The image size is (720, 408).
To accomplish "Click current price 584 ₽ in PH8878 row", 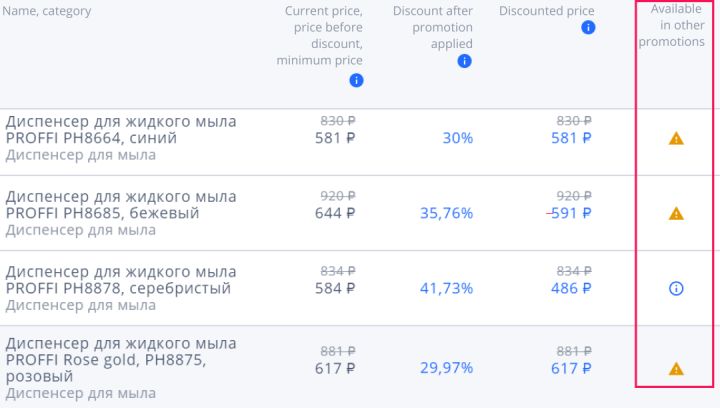I will [x=335, y=288].
